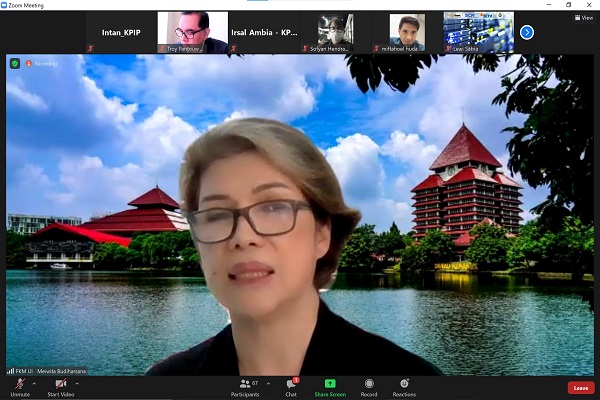Screen dimensions: 600x400
Task: Click the Zoom Meeting title bar icon
Action: pyautogui.click(x=5, y=5)
